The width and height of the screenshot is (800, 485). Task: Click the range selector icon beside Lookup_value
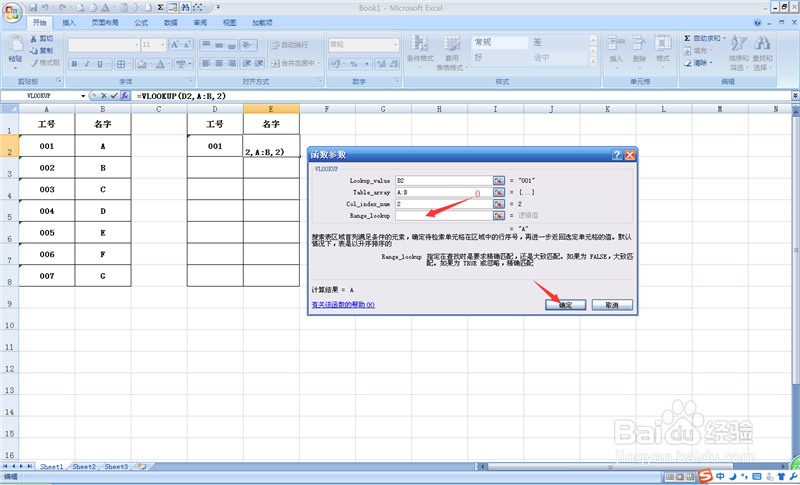coord(498,181)
